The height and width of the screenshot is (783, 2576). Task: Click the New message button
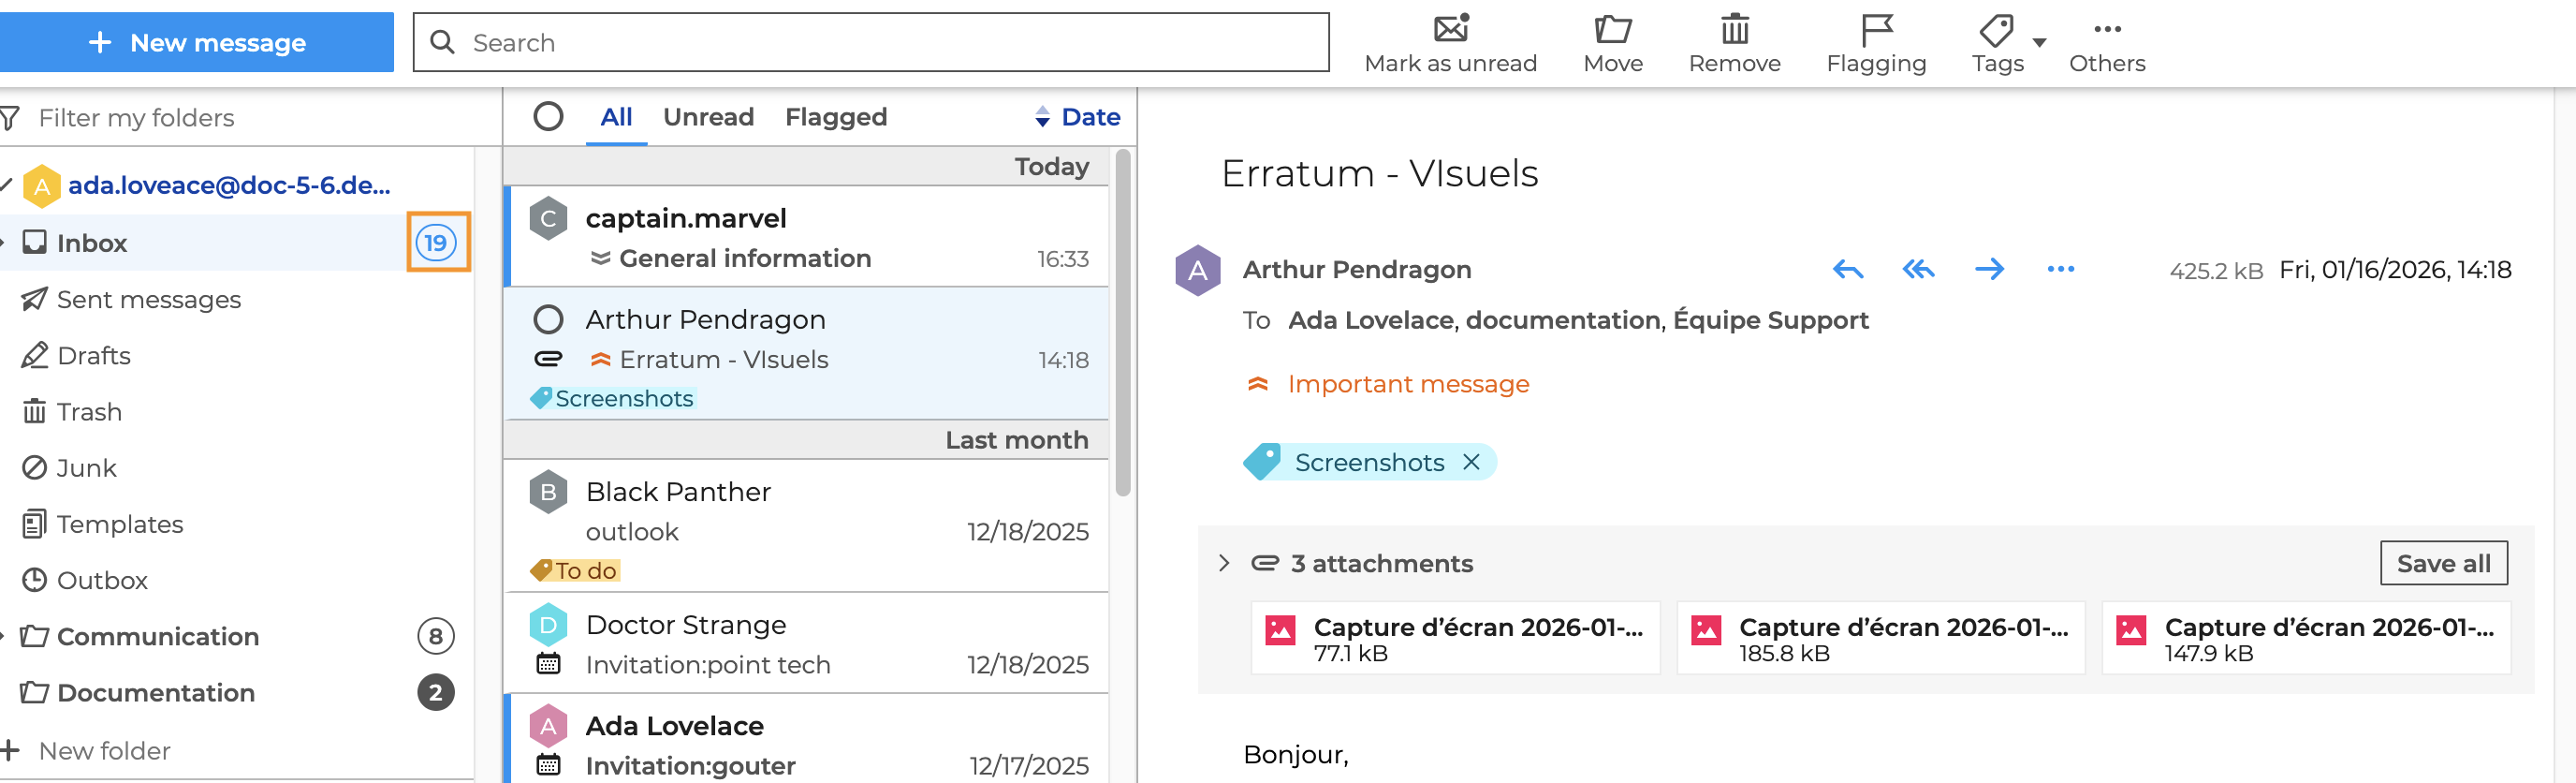197,42
